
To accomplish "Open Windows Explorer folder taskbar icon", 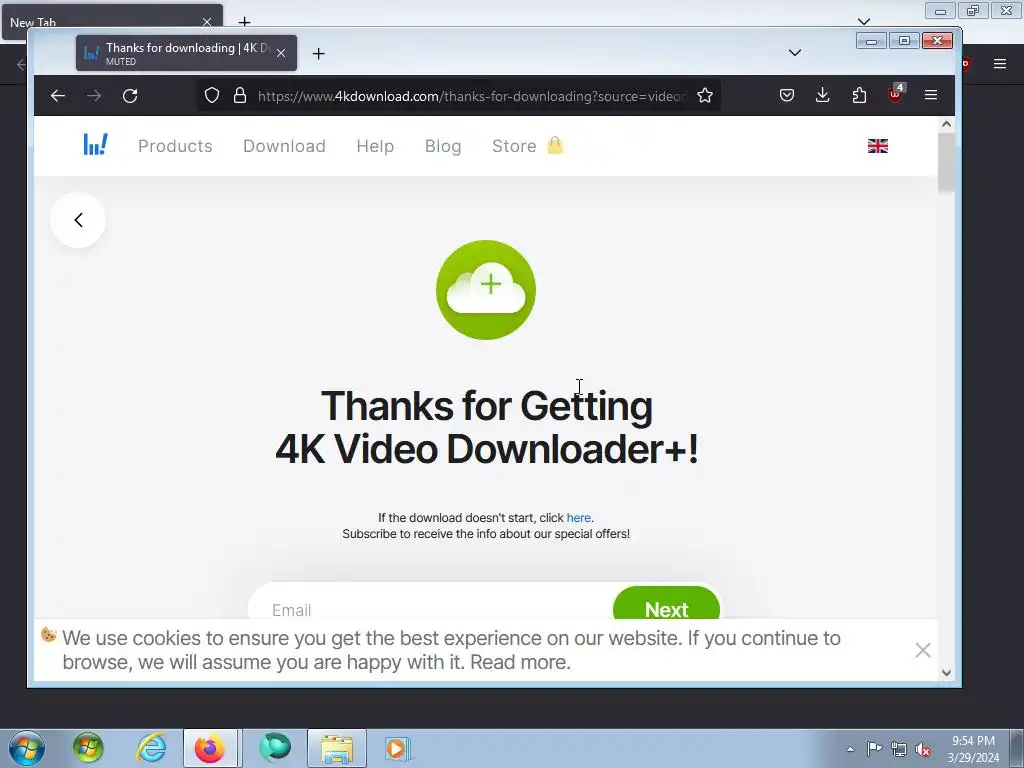I will tap(337, 748).
